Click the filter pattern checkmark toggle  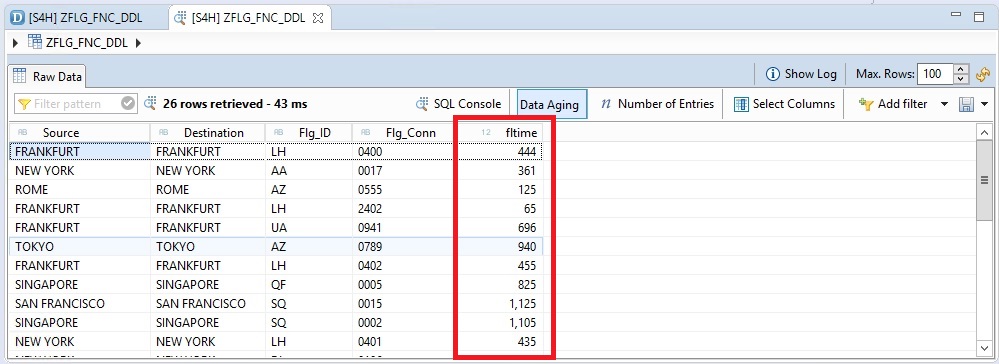(x=128, y=103)
